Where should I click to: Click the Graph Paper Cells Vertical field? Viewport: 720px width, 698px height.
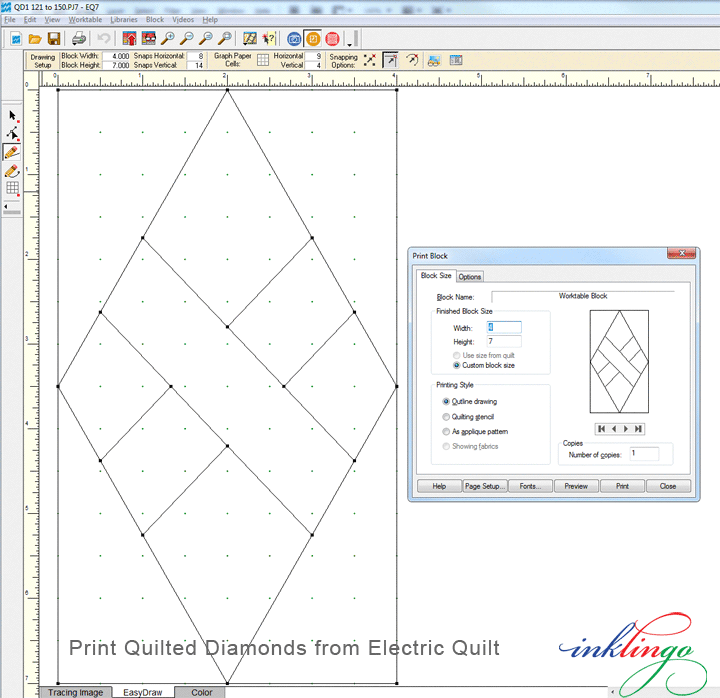point(314,65)
